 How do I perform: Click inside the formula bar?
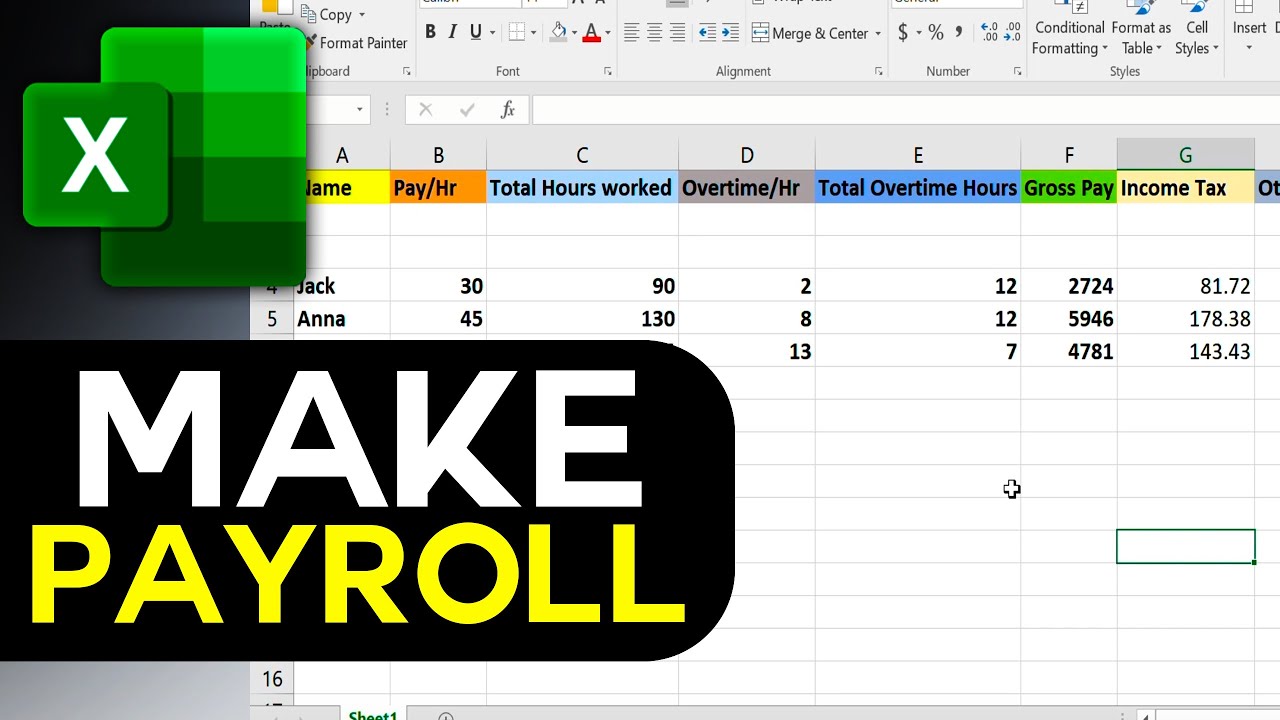pos(905,110)
